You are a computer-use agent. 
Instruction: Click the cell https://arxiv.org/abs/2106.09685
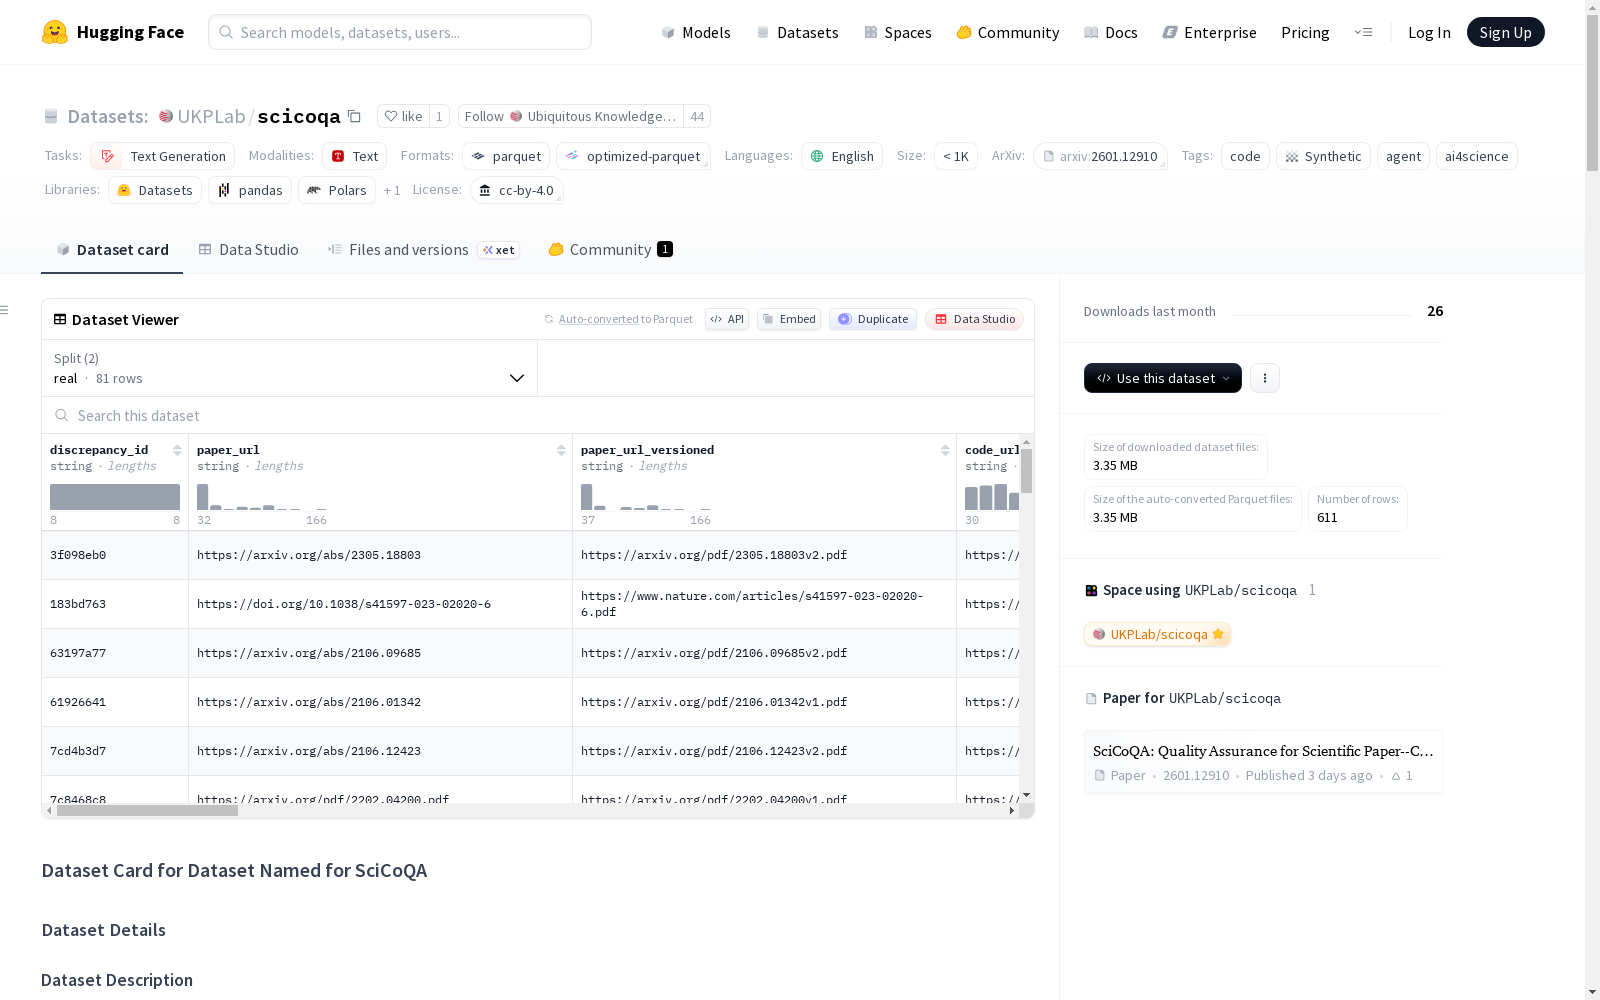click(309, 653)
